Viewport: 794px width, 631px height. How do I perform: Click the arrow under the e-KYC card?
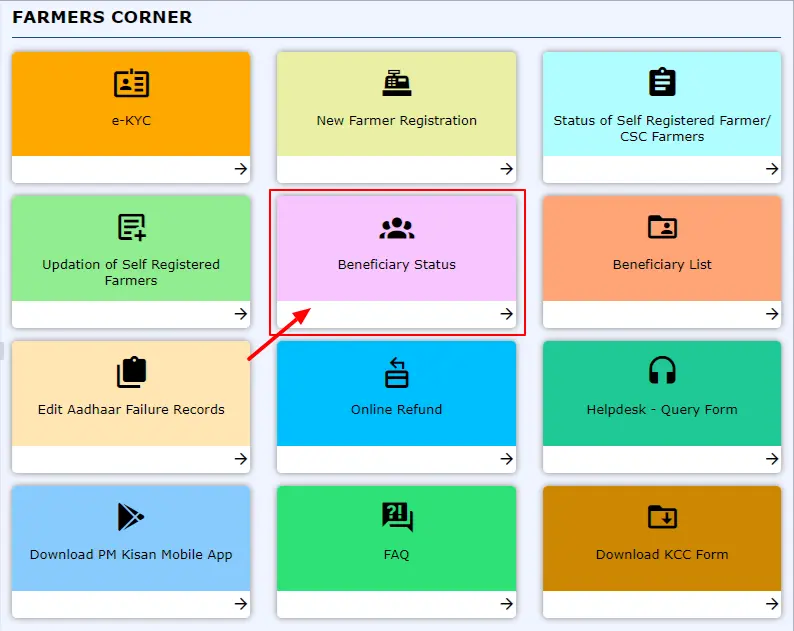241,169
